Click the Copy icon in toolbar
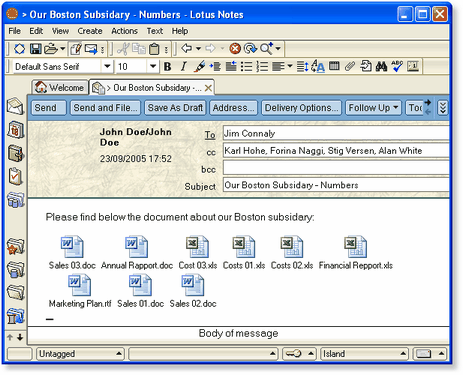463x375 pixels. point(139,49)
